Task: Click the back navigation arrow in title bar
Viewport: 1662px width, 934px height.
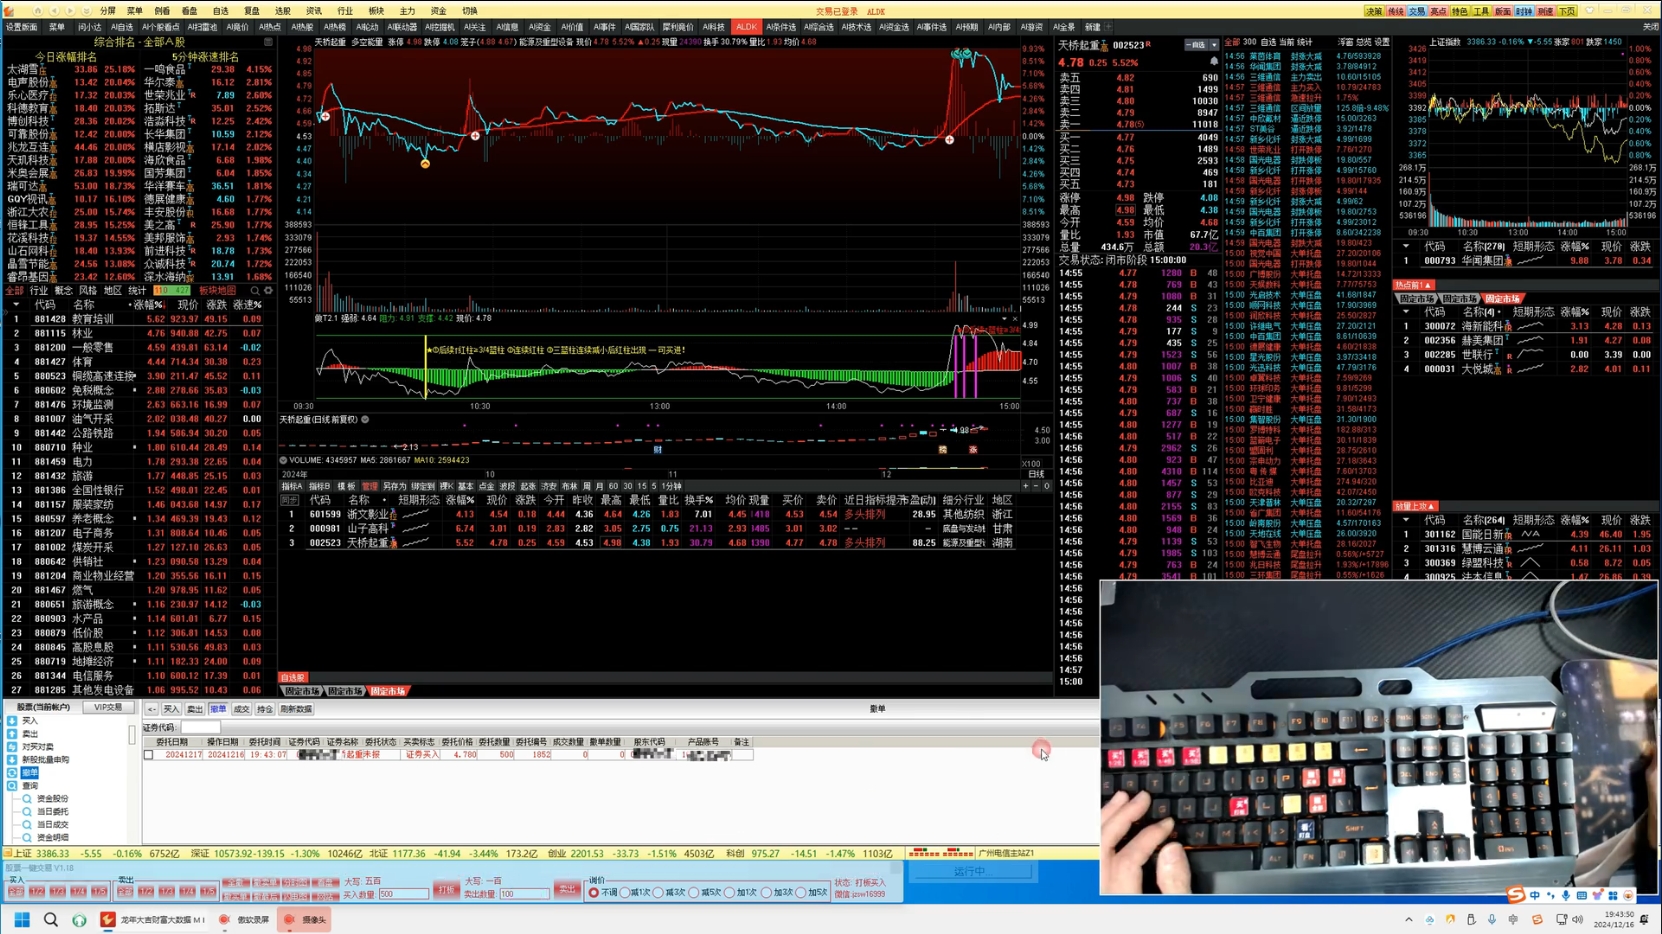Action: tap(55, 11)
